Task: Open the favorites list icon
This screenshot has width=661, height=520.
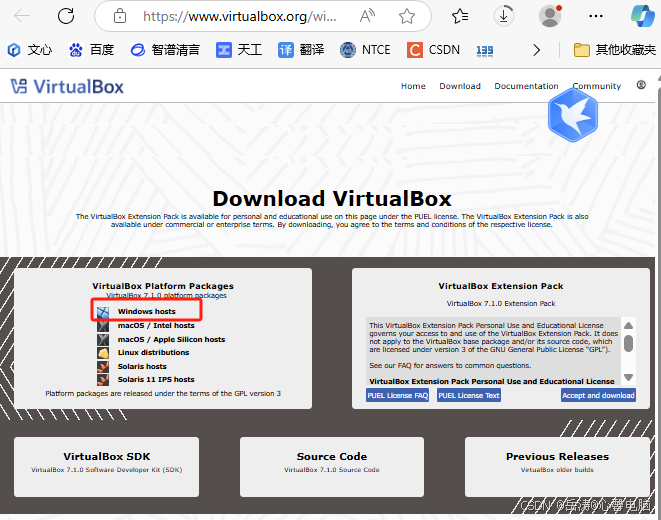Action: pyautogui.click(x=460, y=16)
